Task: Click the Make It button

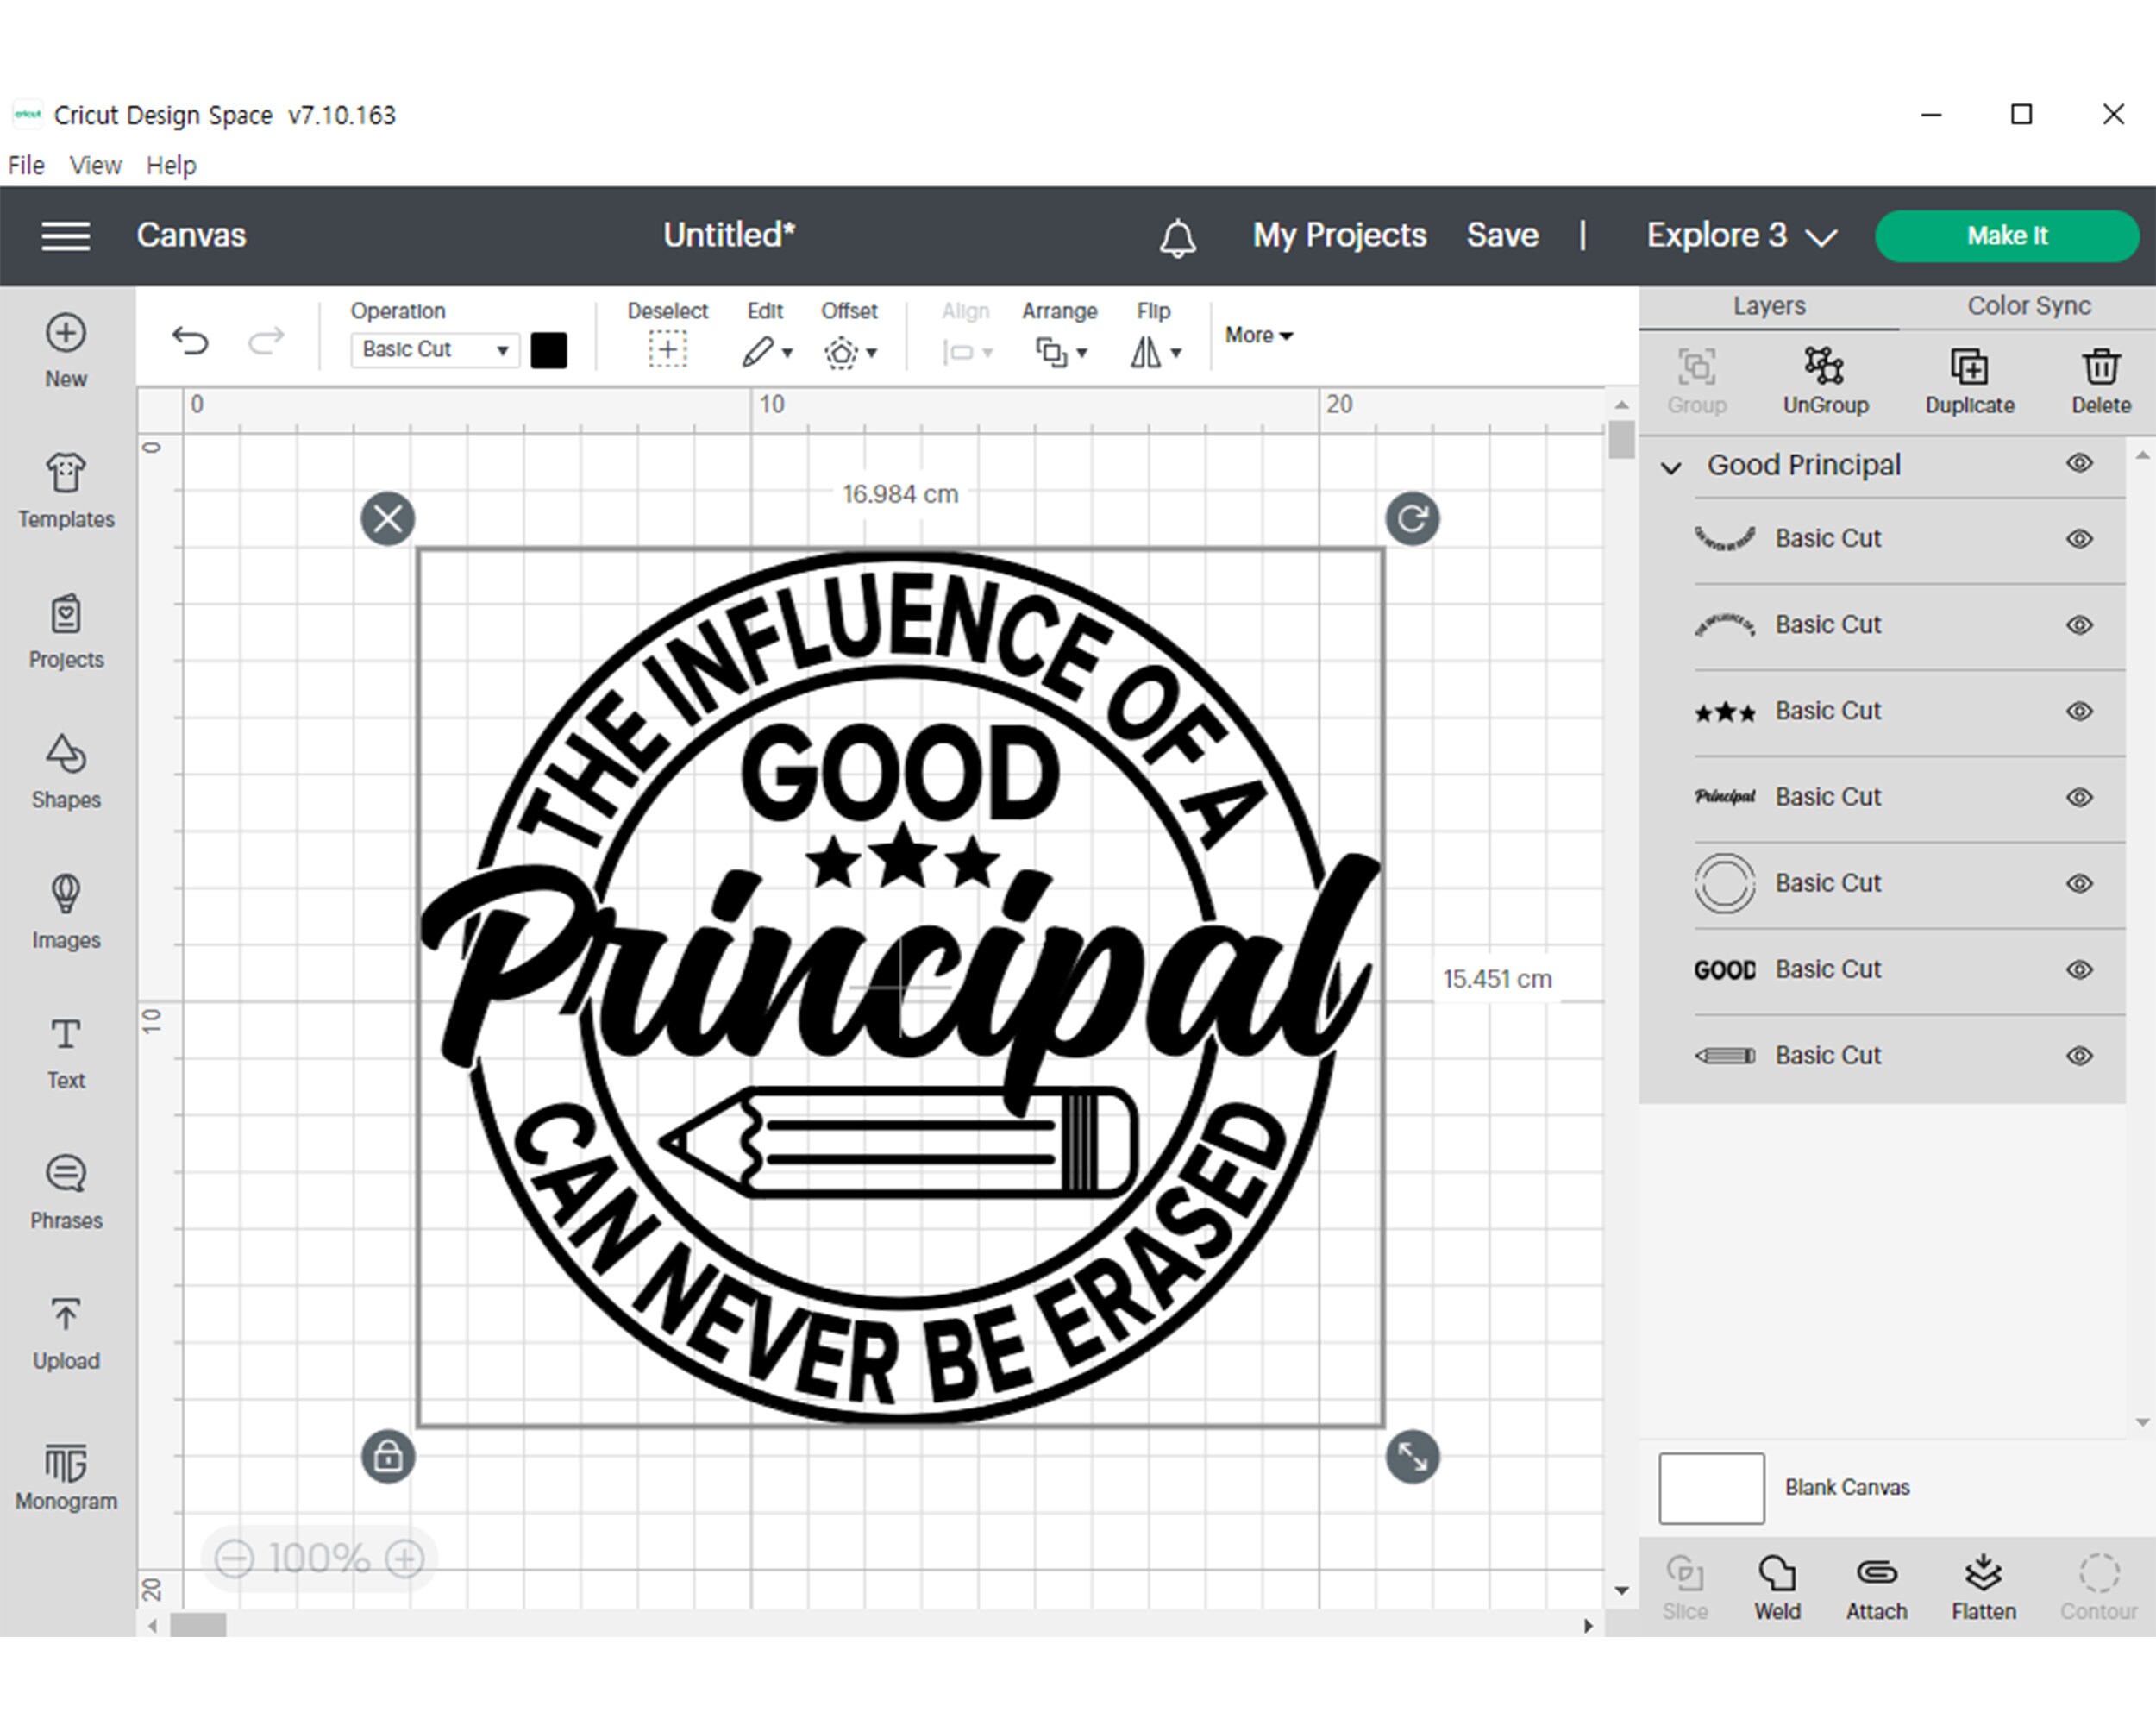Action: click(x=2006, y=236)
